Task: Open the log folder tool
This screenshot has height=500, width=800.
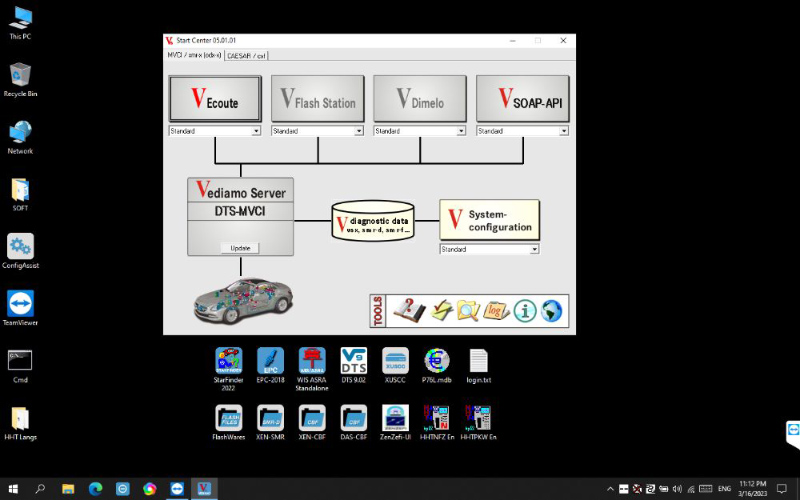Action: (x=497, y=311)
